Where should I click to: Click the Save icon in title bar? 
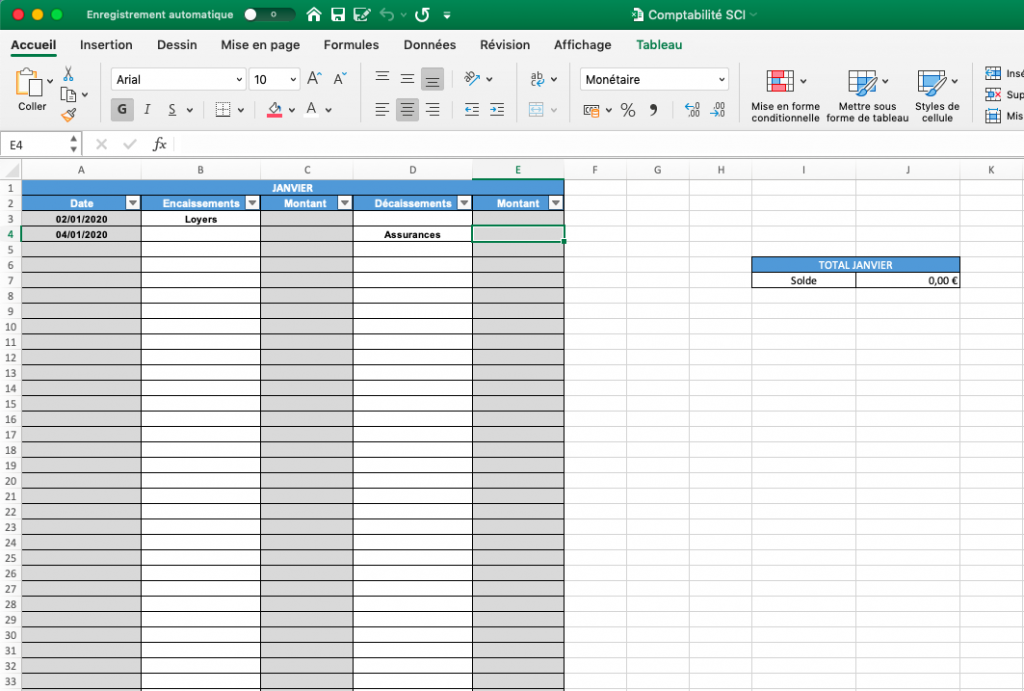coord(337,15)
